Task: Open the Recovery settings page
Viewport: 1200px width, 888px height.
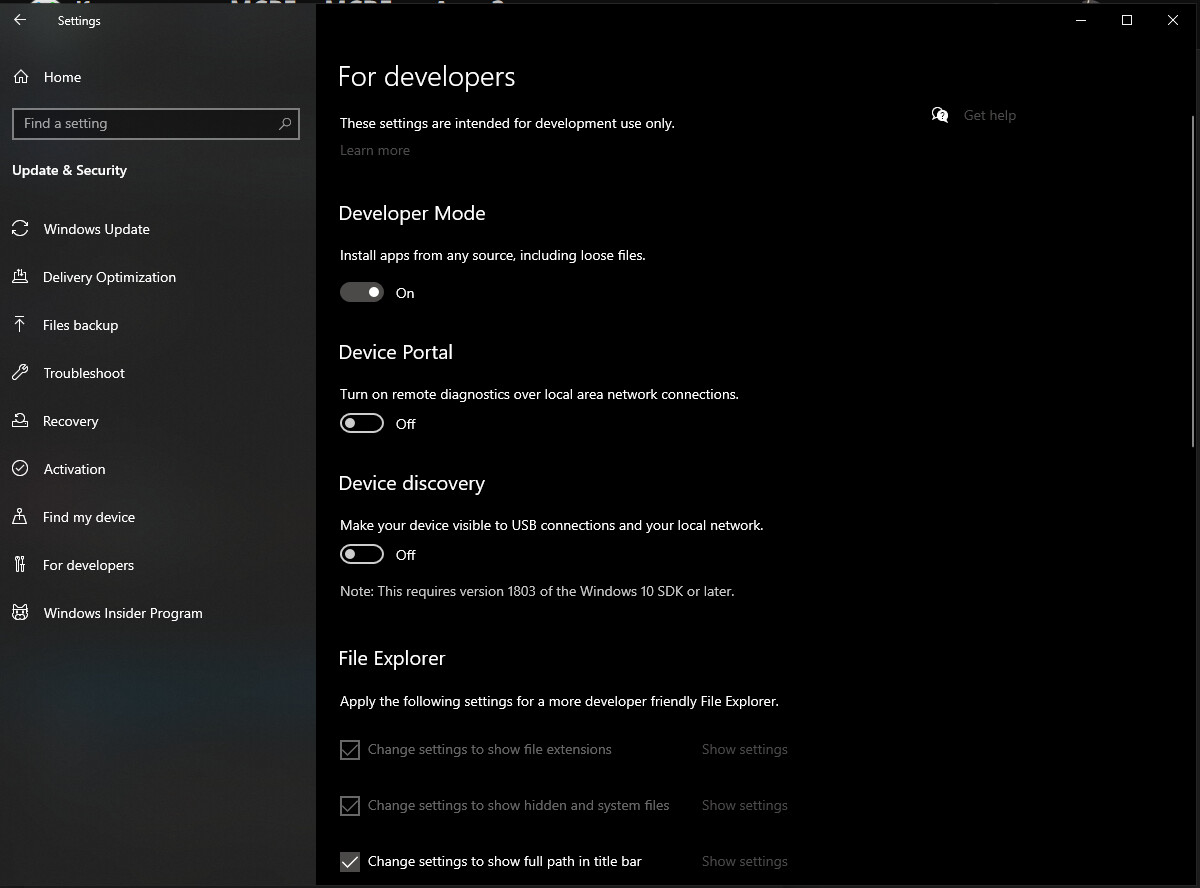Action: pyautogui.click(x=71, y=421)
